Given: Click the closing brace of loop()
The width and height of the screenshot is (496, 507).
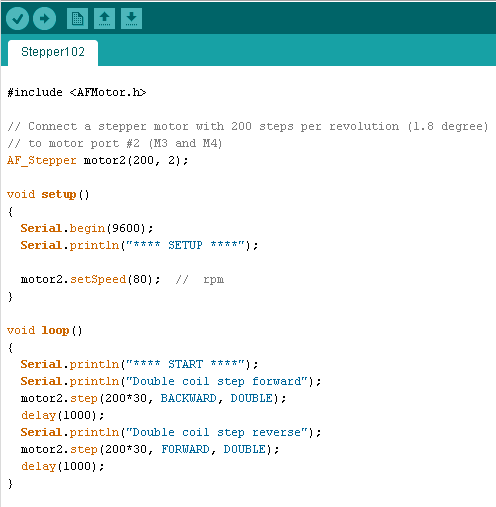Looking at the screenshot, I should [x=10, y=484].
